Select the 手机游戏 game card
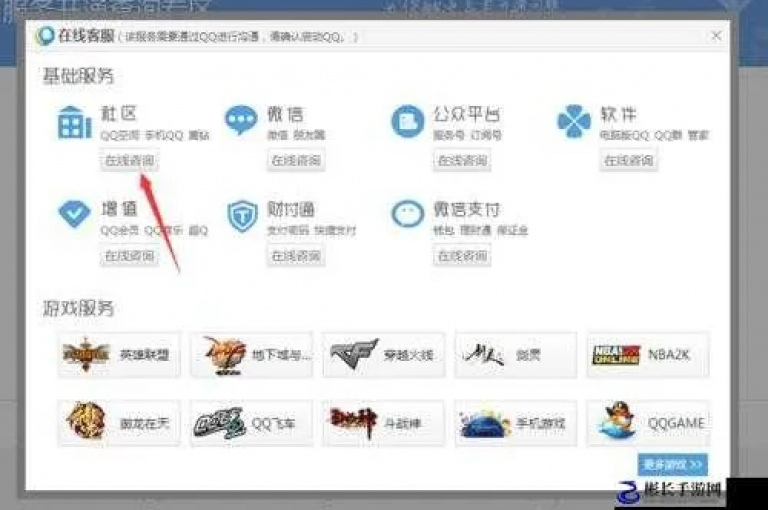This screenshot has width=768, height=510. pyautogui.click(x=516, y=423)
